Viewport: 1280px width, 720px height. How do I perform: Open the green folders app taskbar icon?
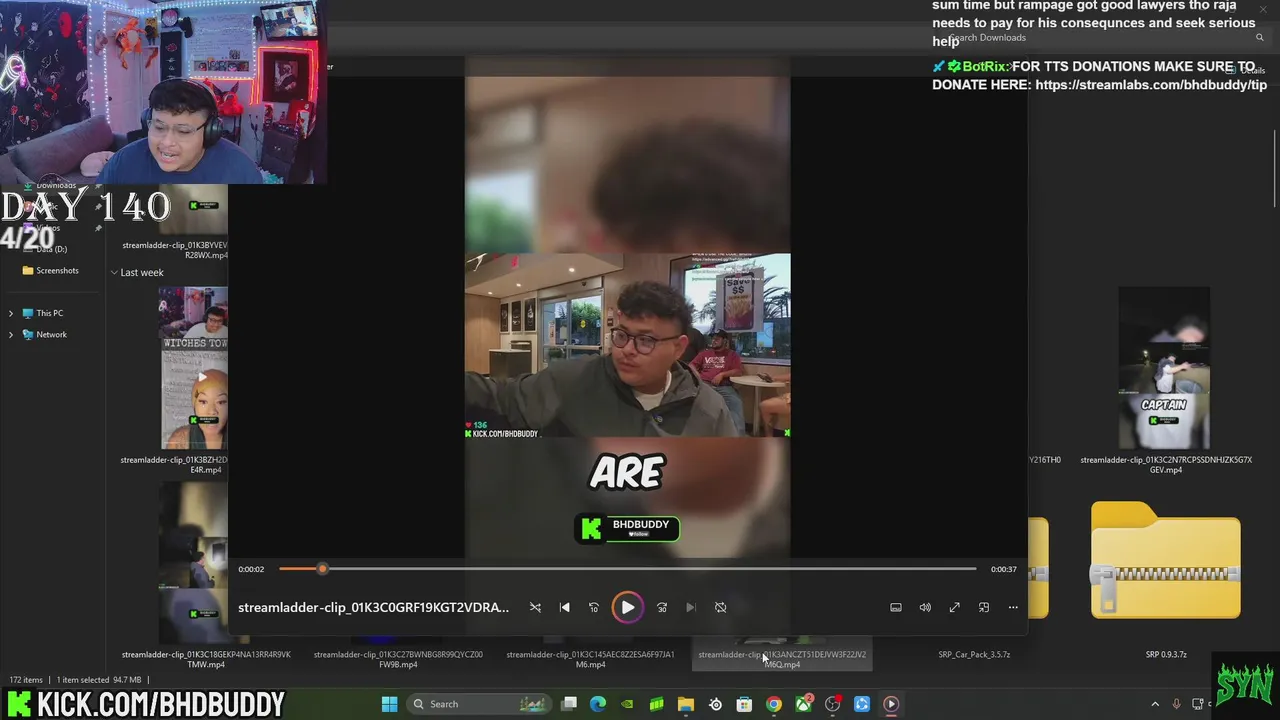[x=656, y=704]
